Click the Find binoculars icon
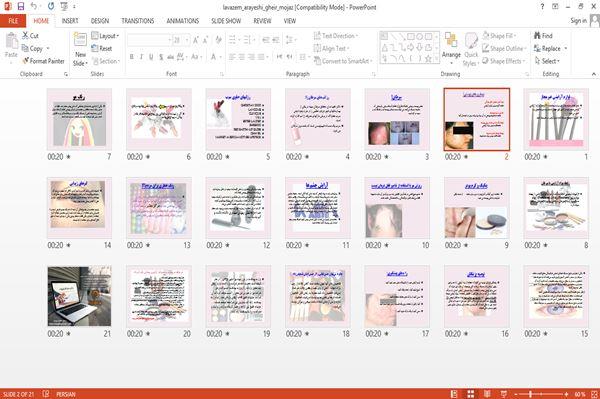The height and width of the screenshot is (399, 600). click(537, 36)
